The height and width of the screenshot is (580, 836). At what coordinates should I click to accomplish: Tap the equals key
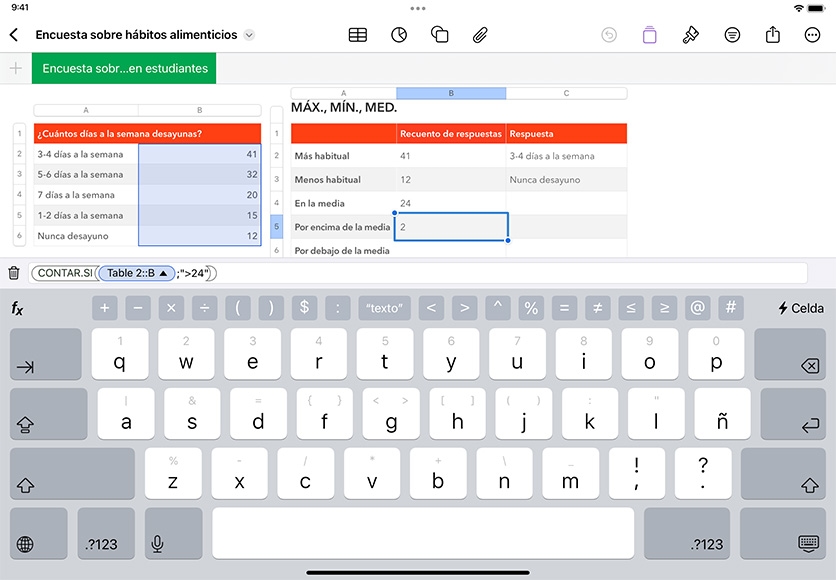click(565, 308)
